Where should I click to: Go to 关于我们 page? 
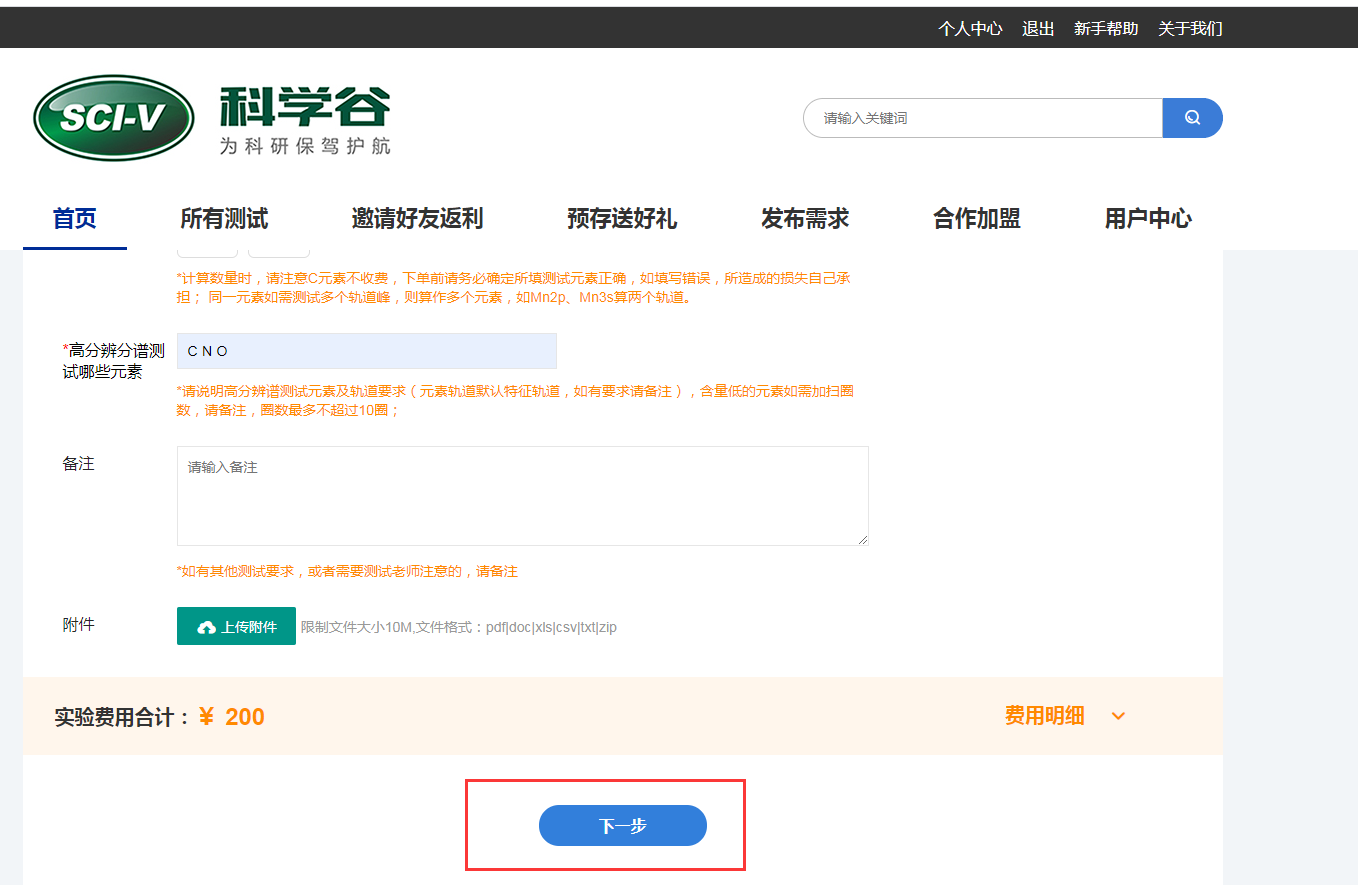click(x=1190, y=29)
